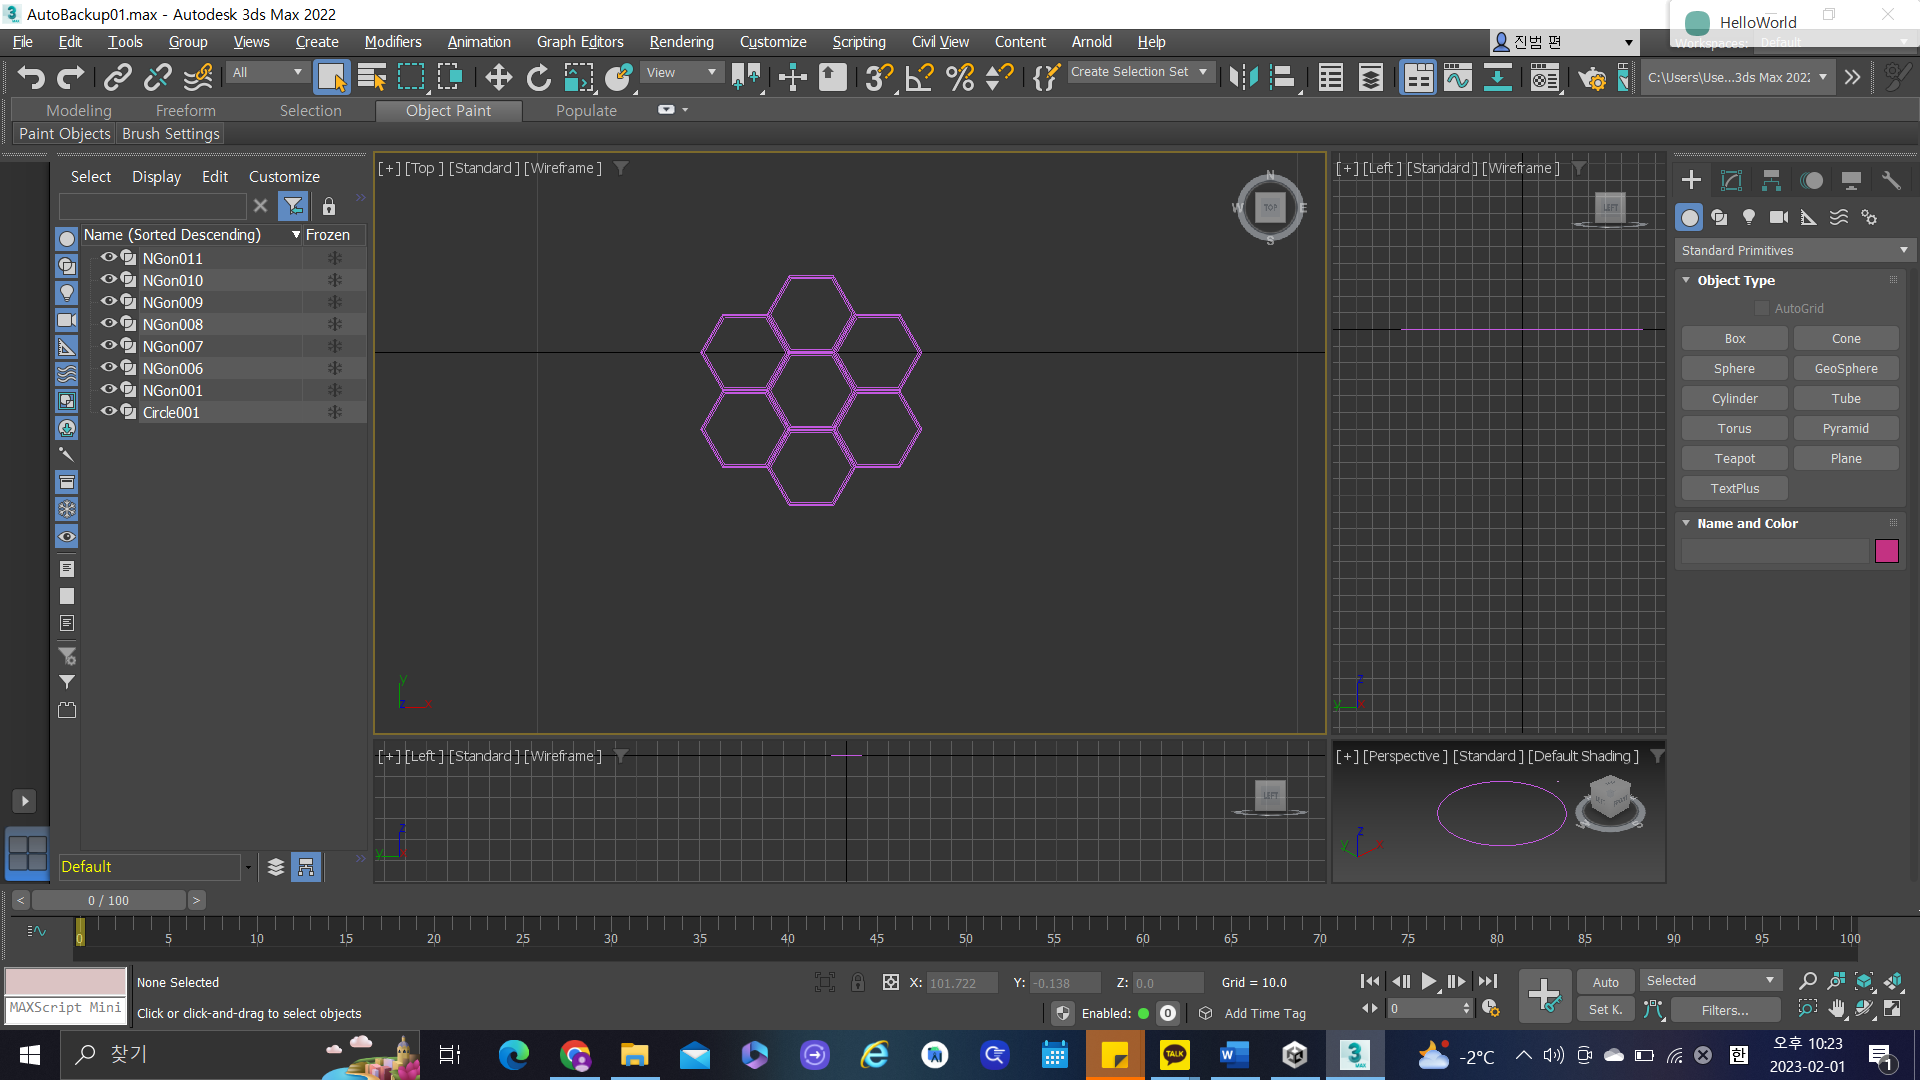Click the Teapot primitive button
This screenshot has width=1920, height=1080.
[1734, 458]
